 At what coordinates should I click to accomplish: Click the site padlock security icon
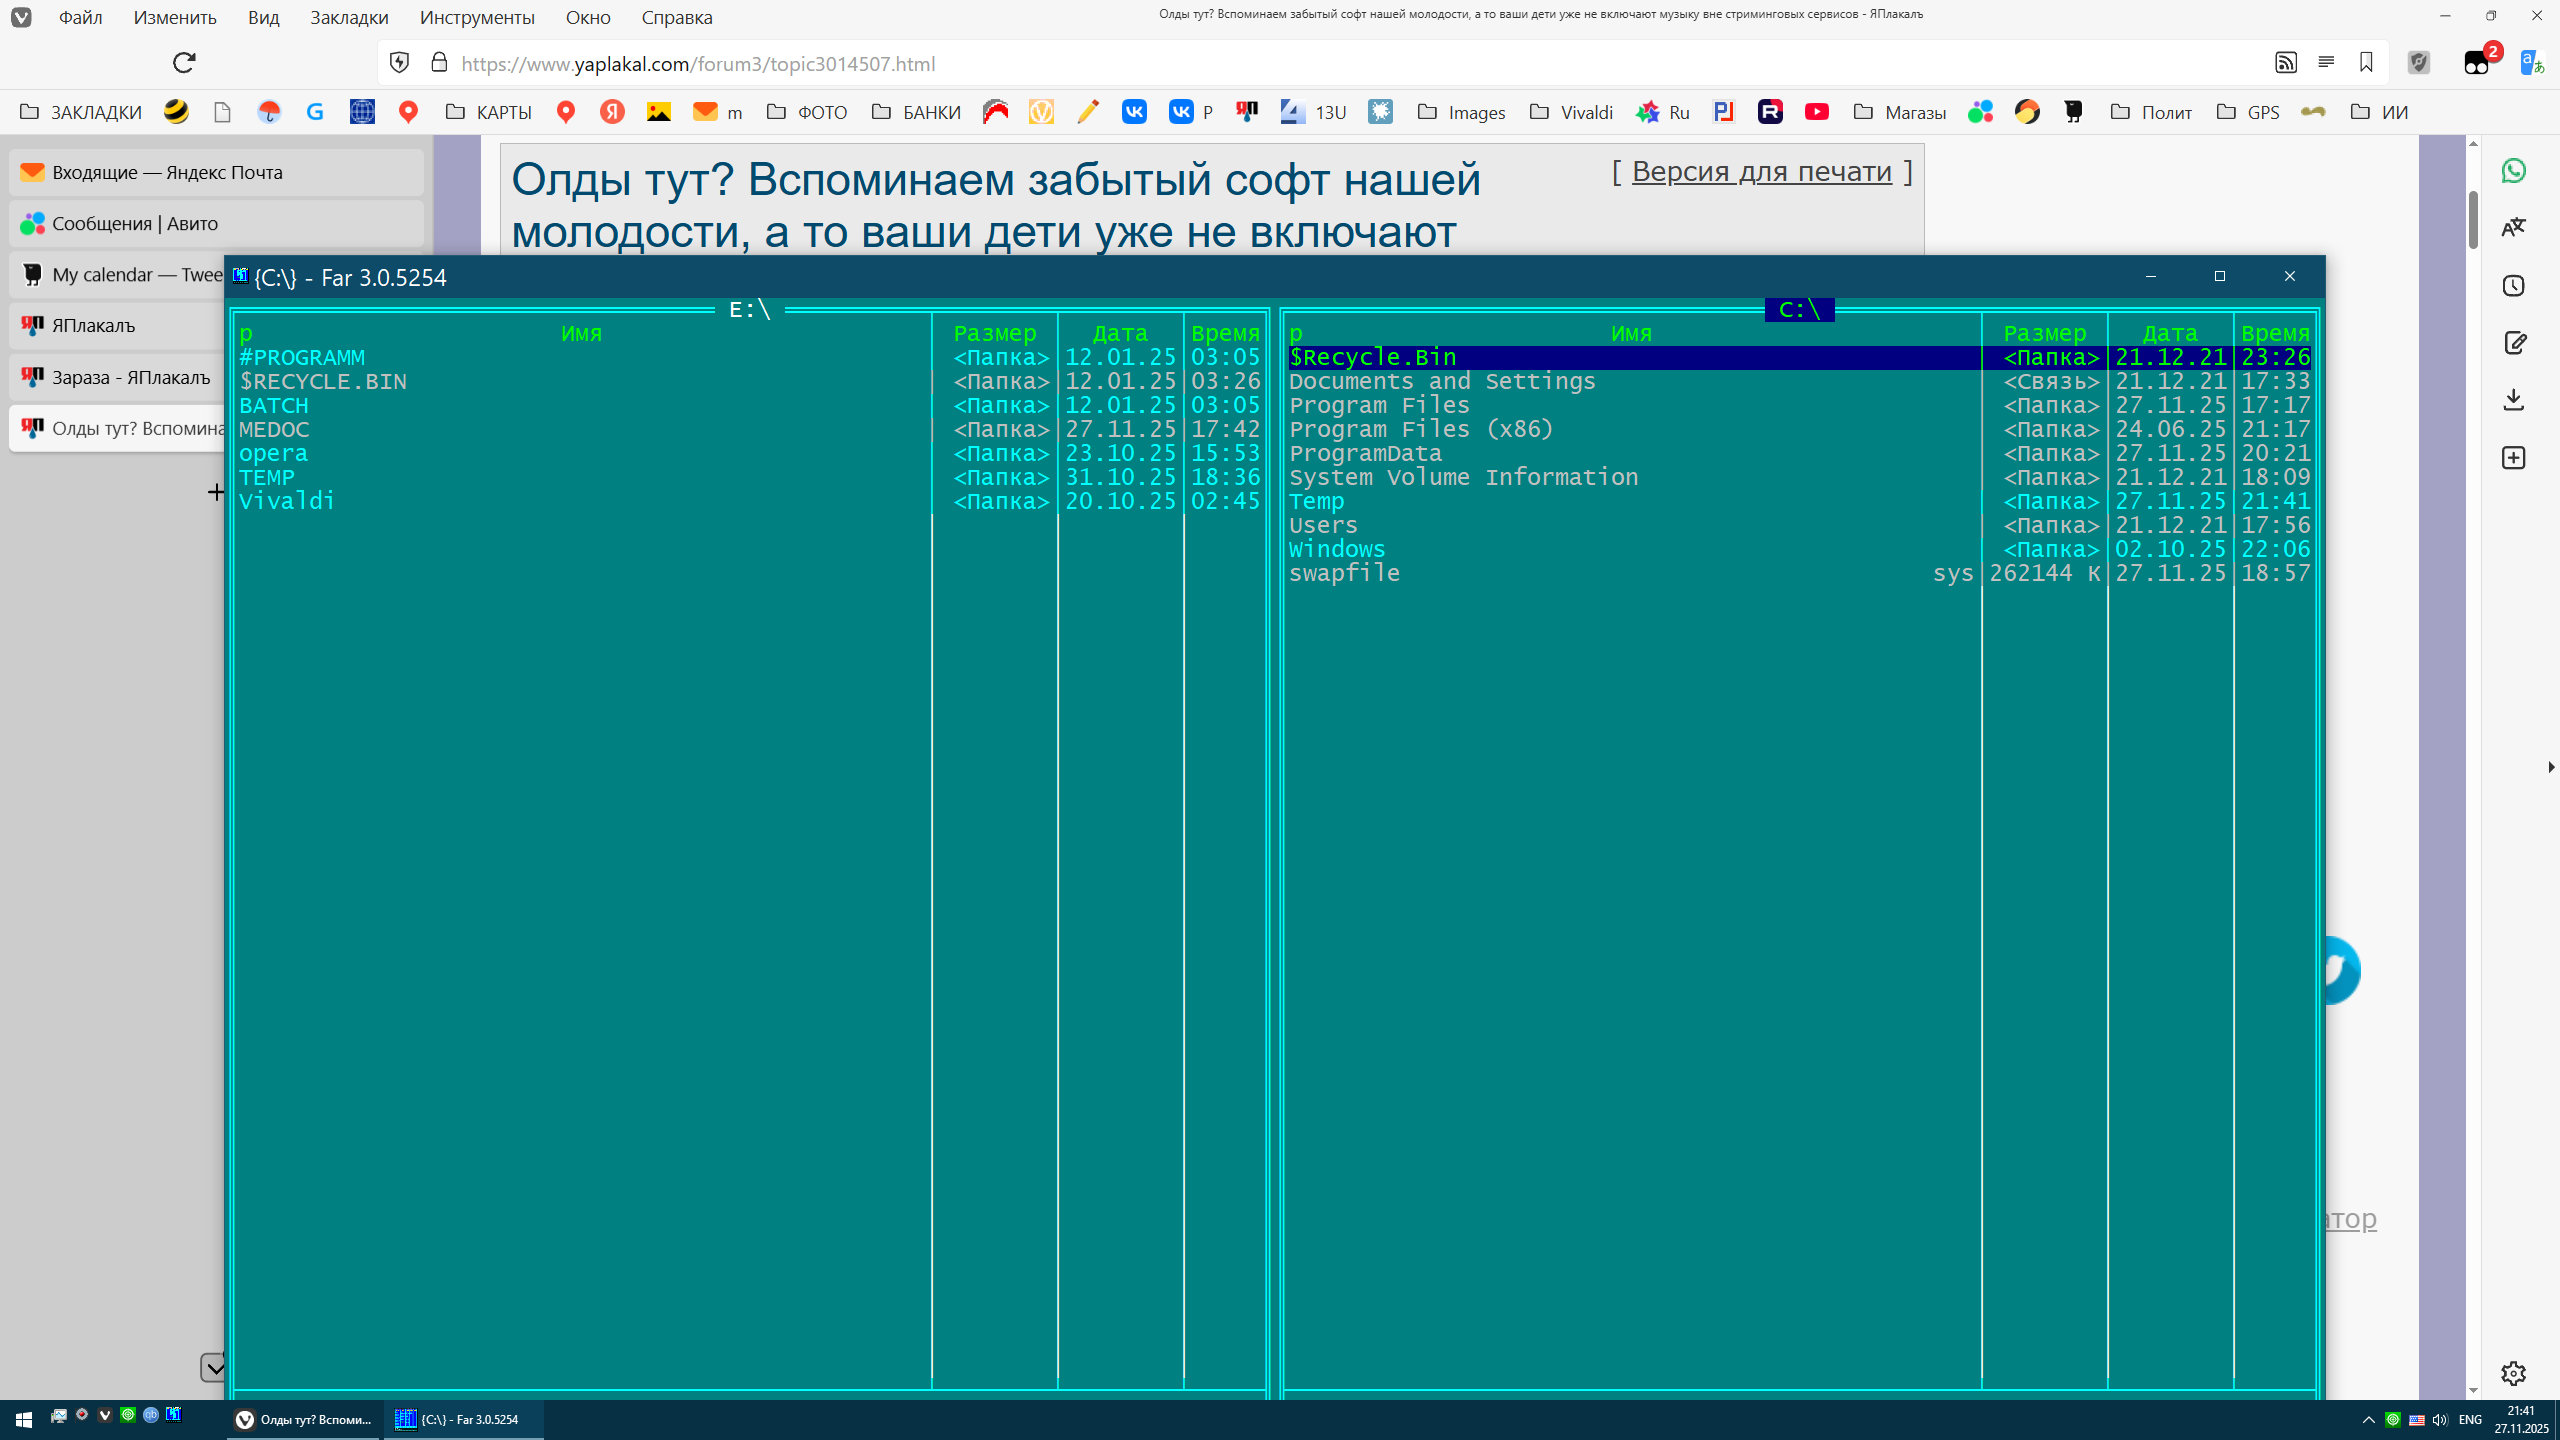coord(438,63)
